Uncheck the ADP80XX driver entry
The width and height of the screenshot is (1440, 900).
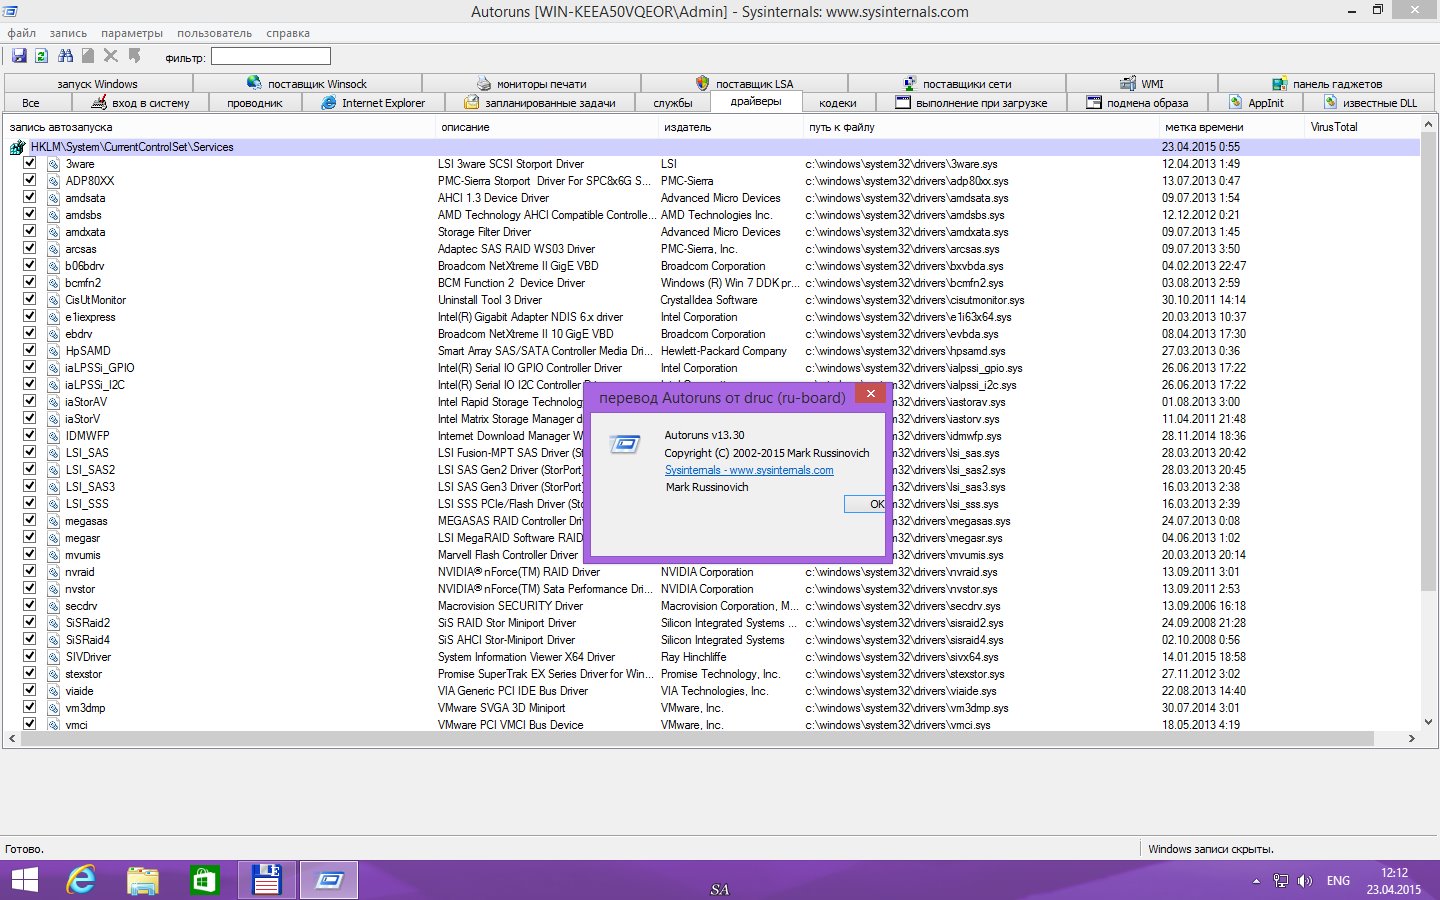[29, 180]
